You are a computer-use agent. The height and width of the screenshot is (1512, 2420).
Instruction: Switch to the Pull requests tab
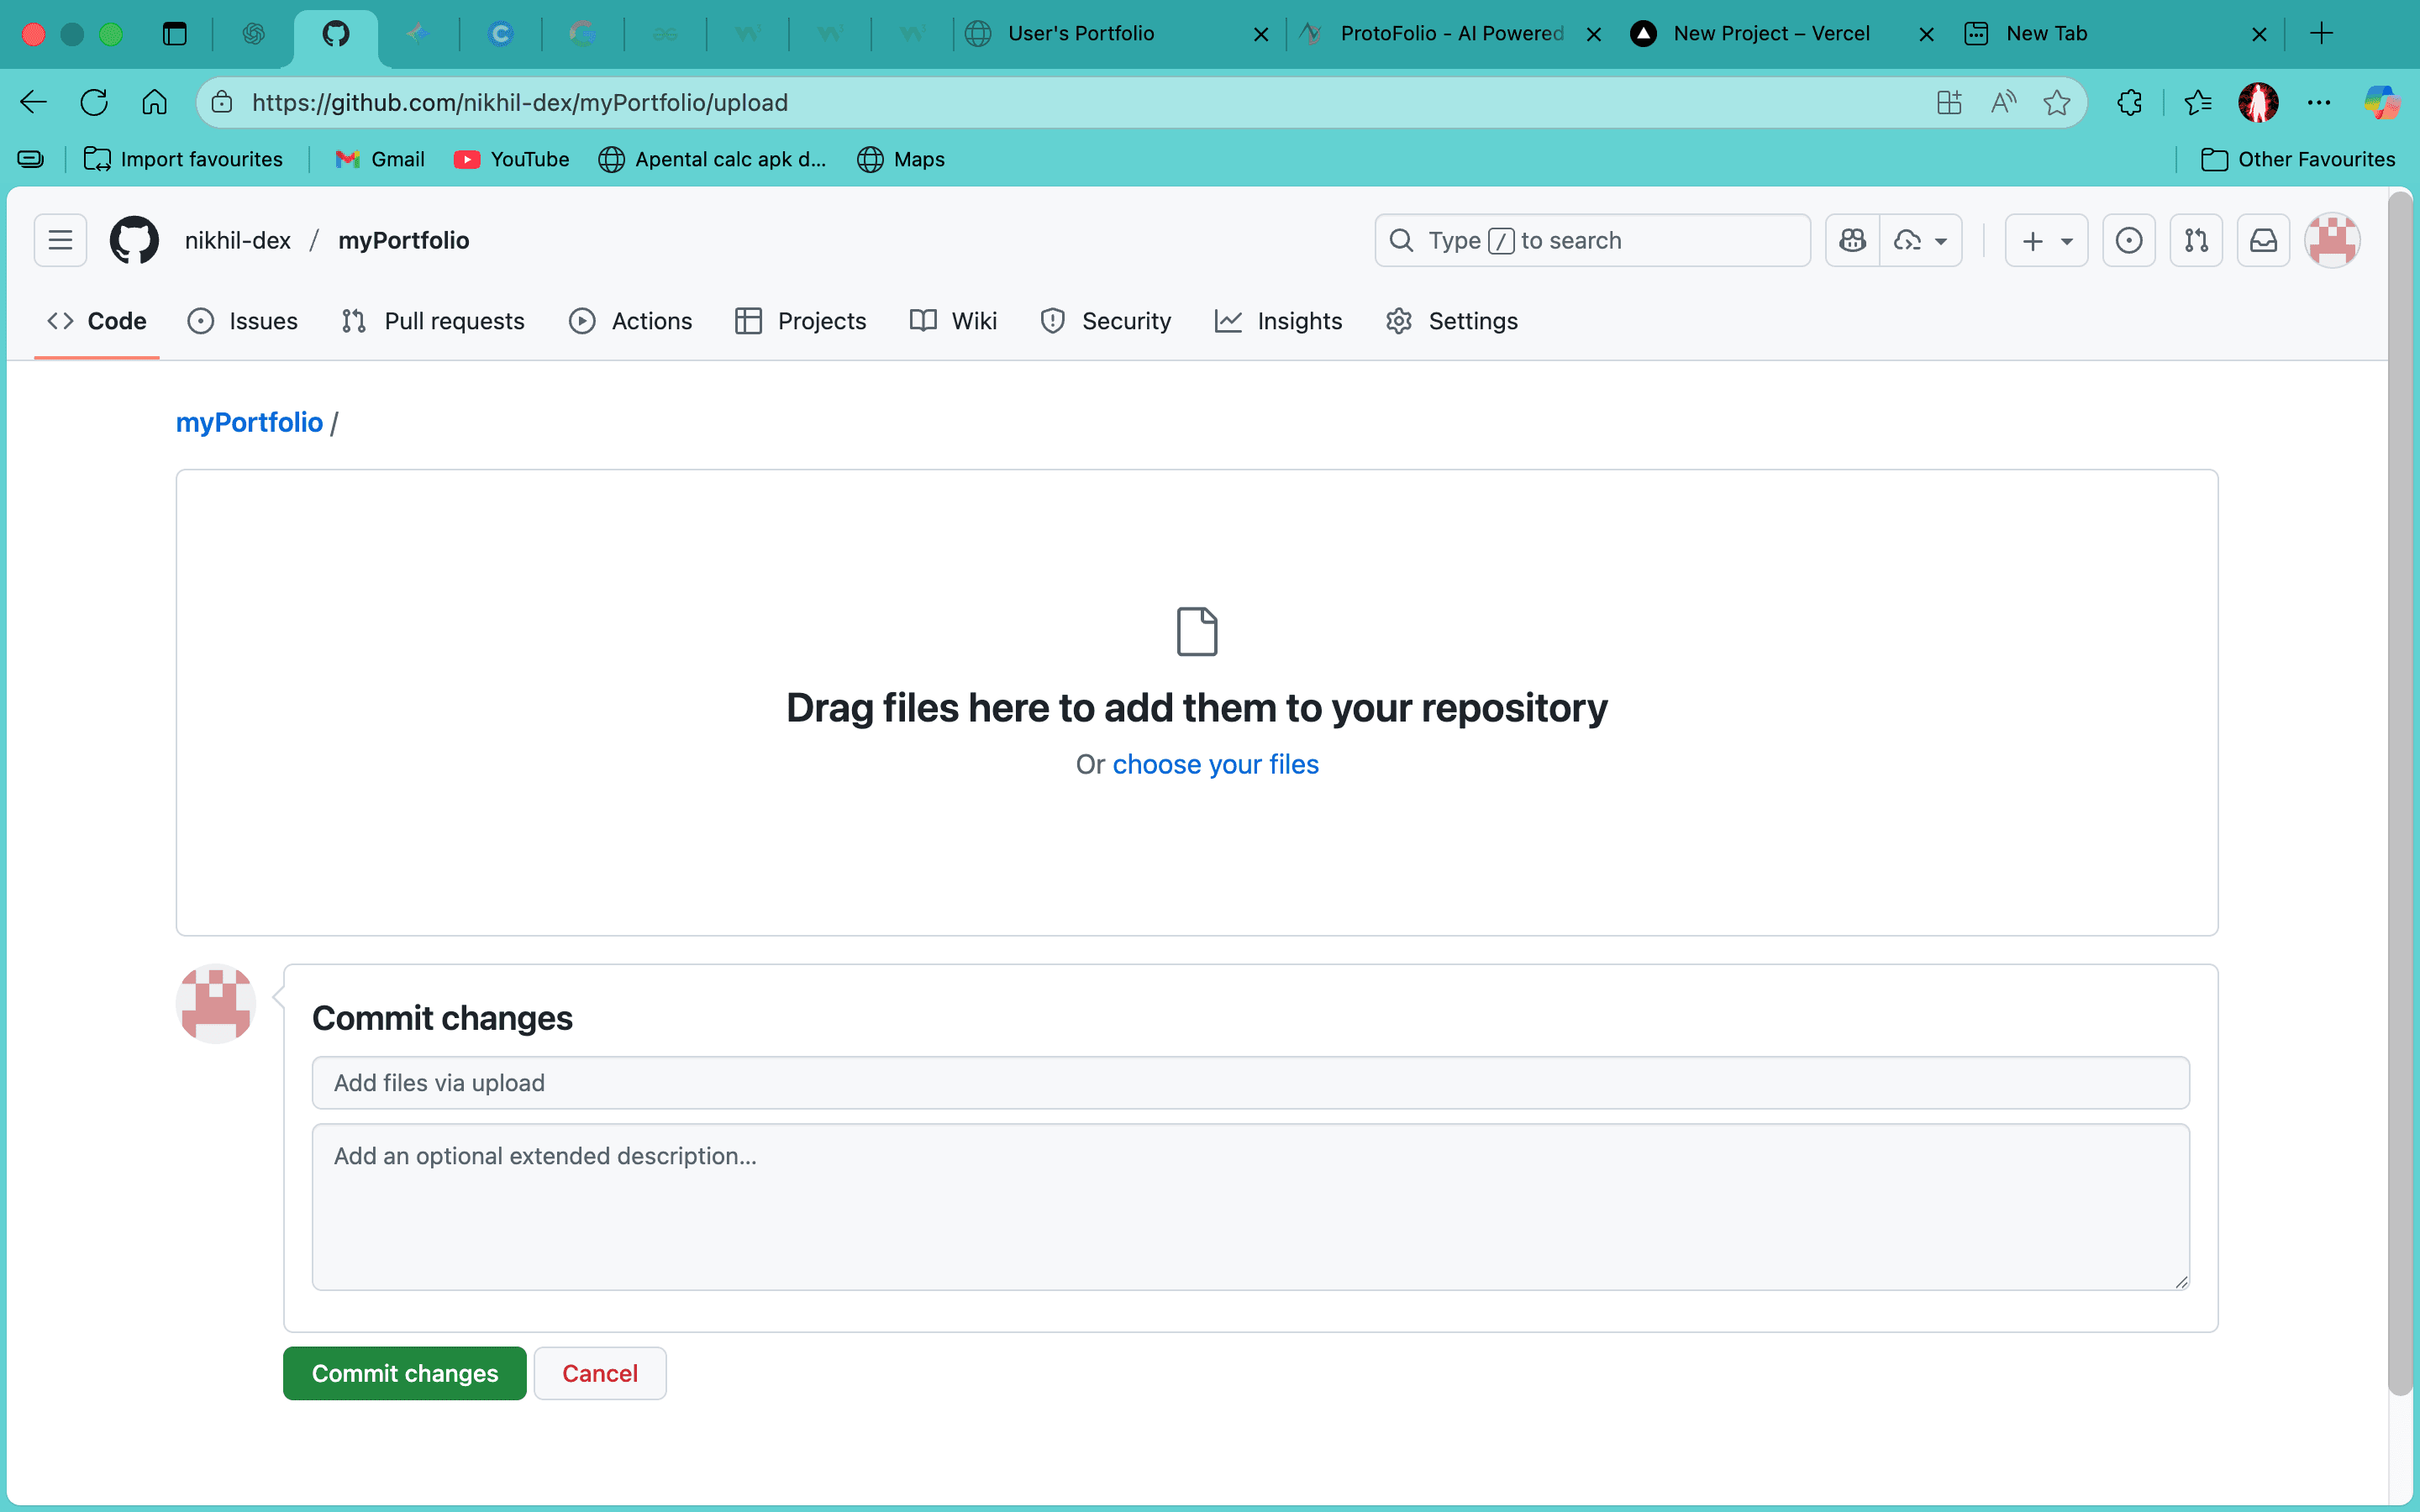click(433, 321)
